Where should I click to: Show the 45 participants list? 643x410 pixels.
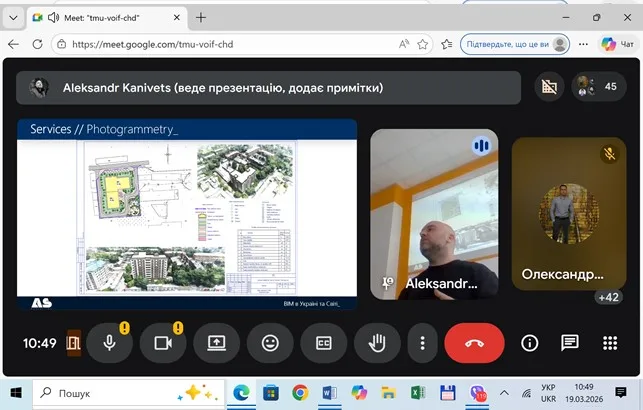coord(598,87)
